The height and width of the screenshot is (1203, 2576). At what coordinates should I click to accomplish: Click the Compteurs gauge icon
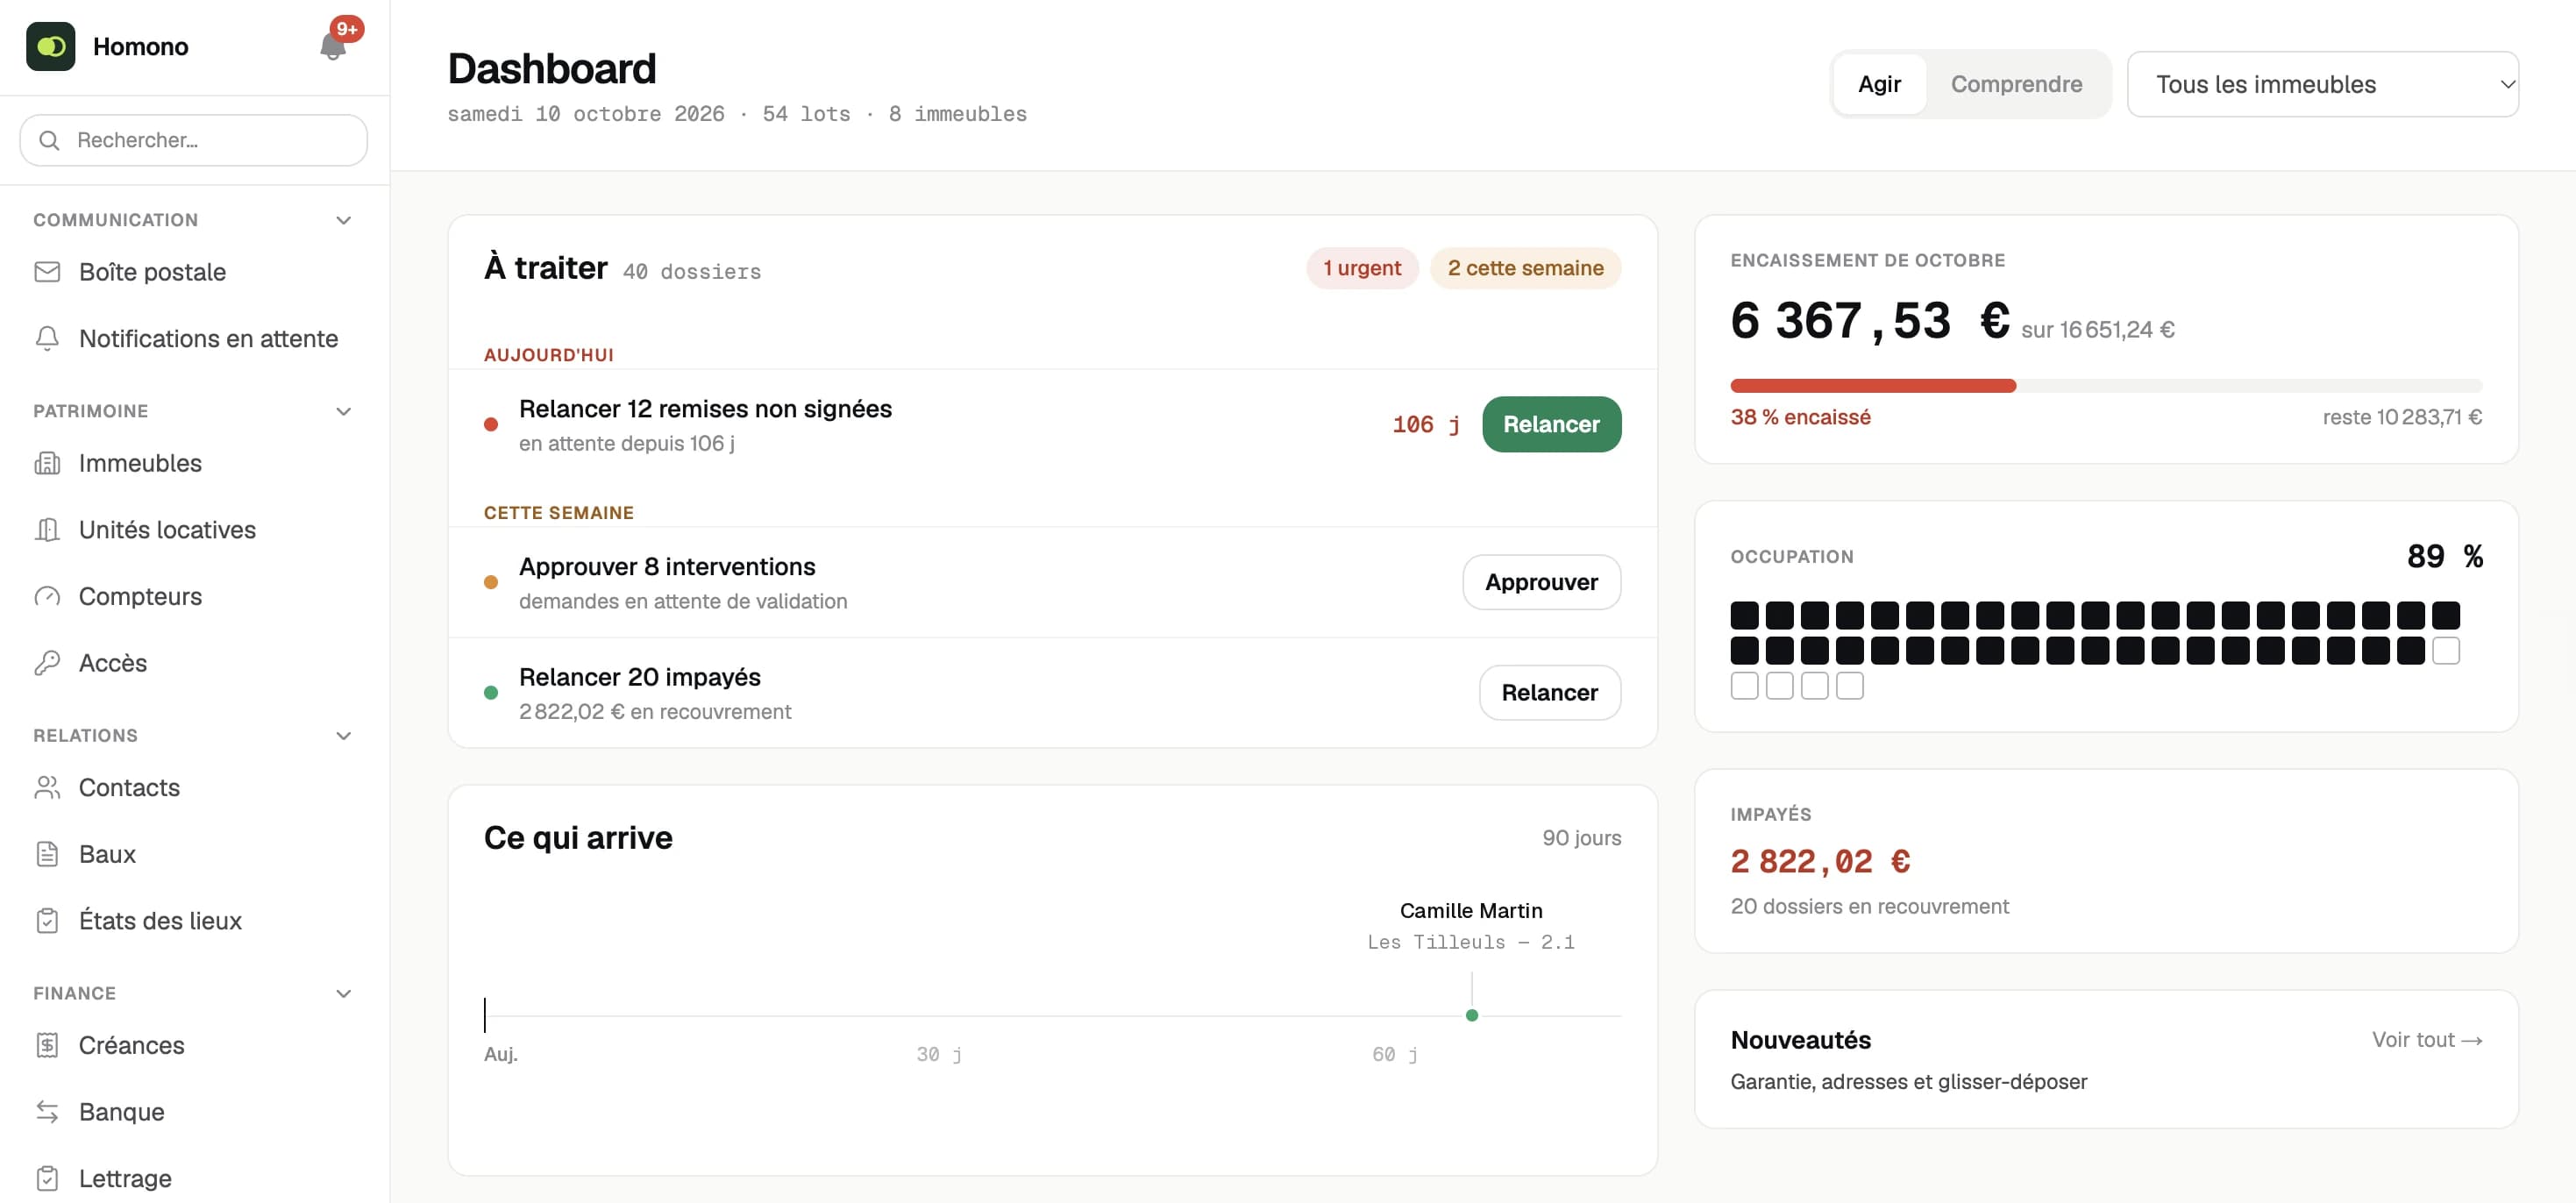47,596
